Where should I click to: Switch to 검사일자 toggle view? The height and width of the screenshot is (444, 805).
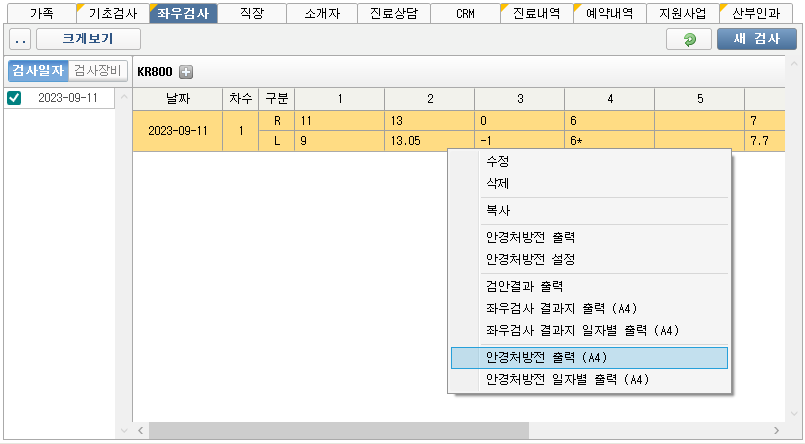[x=38, y=71]
